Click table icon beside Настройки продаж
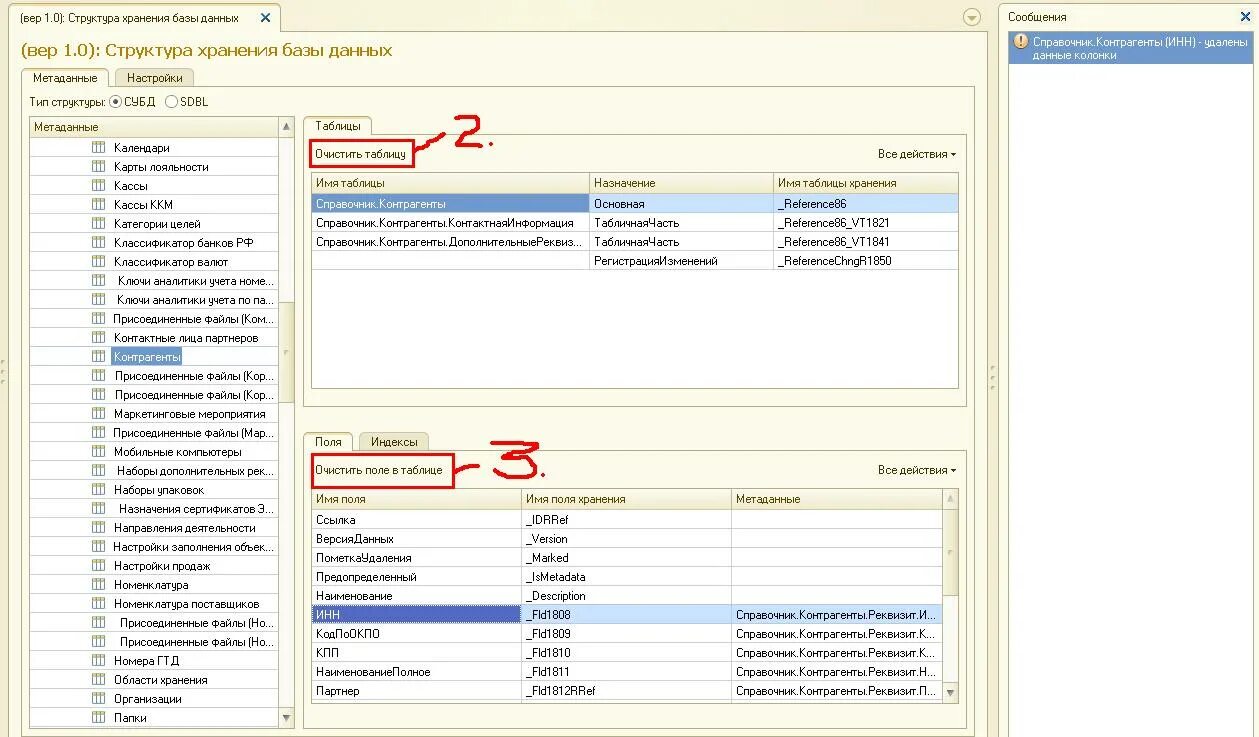 click(x=98, y=565)
